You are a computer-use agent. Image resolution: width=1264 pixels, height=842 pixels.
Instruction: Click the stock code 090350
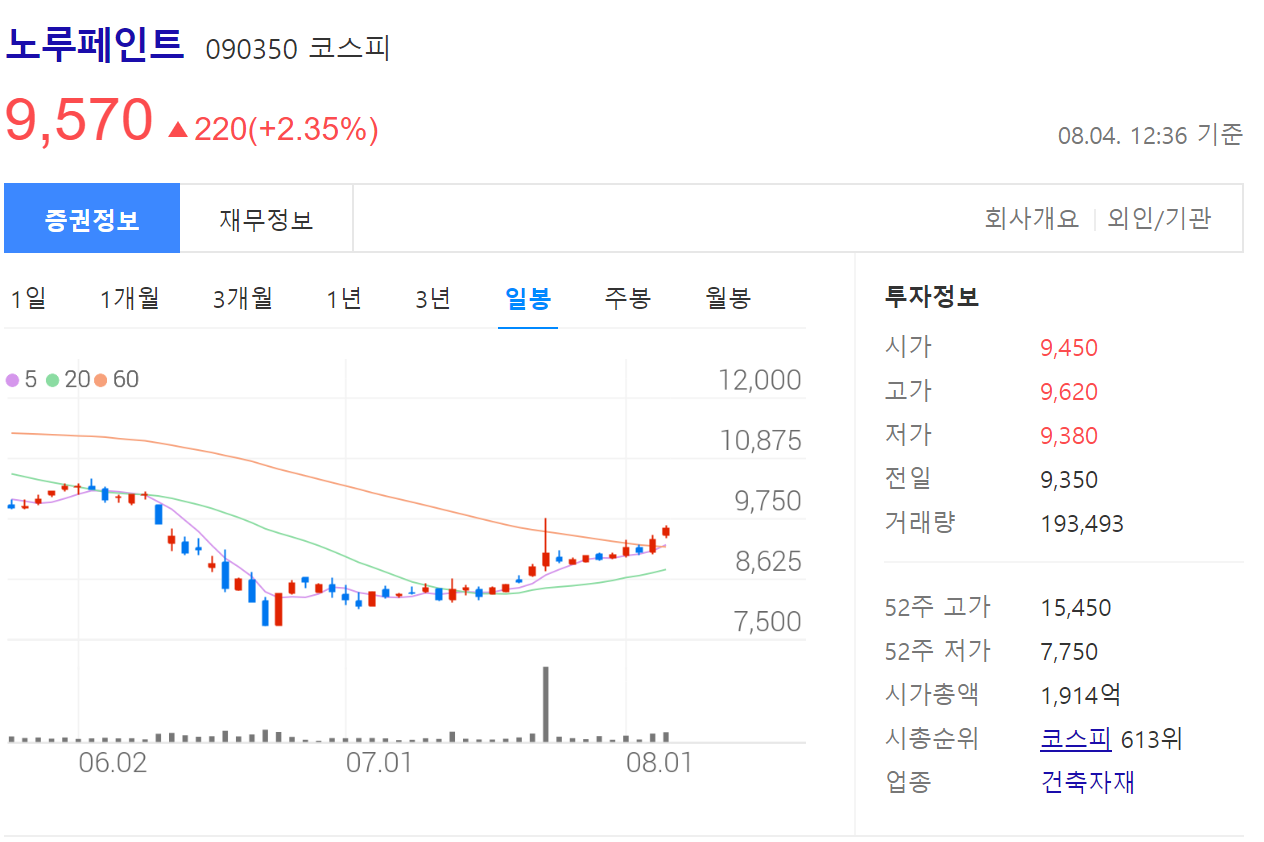(x=252, y=49)
